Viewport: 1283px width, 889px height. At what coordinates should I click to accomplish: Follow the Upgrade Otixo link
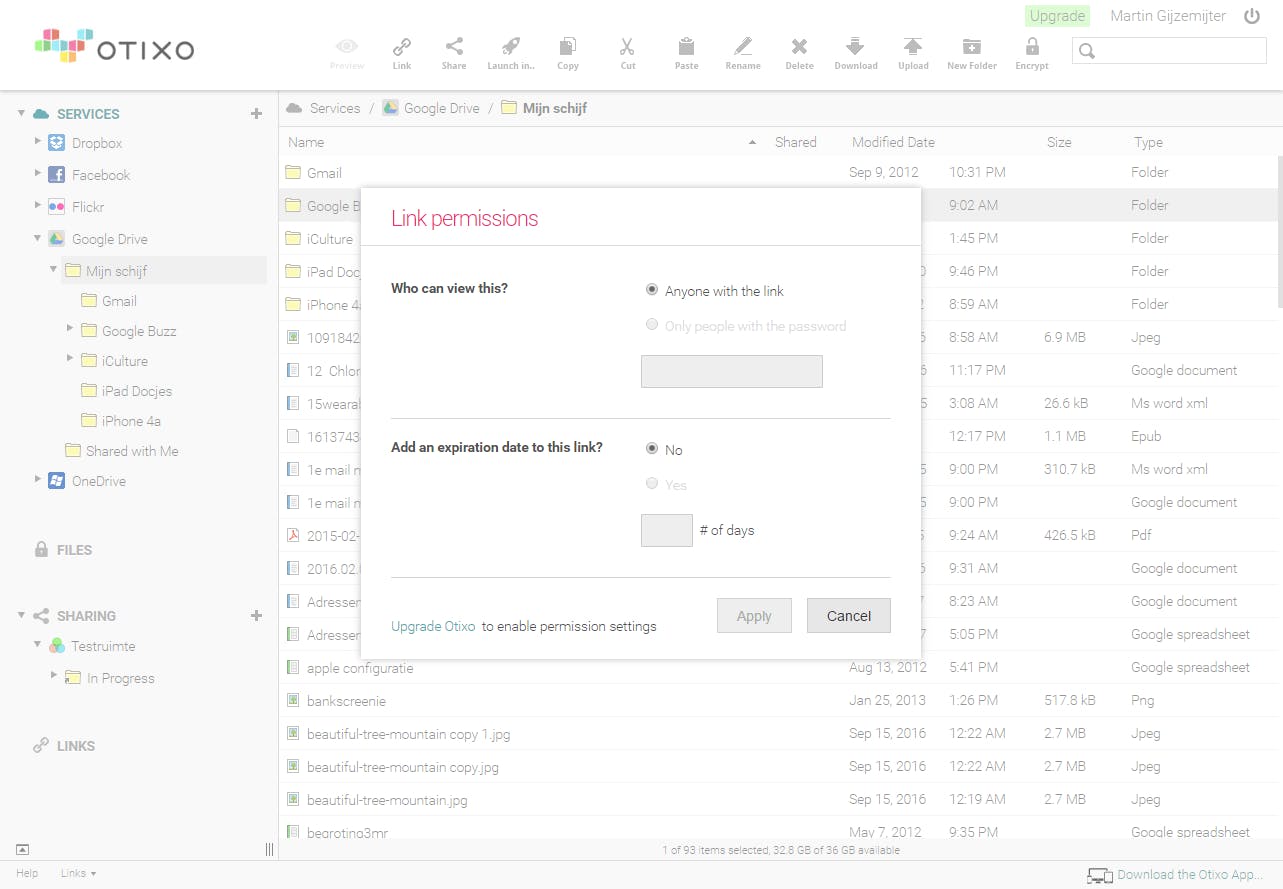point(433,626)
